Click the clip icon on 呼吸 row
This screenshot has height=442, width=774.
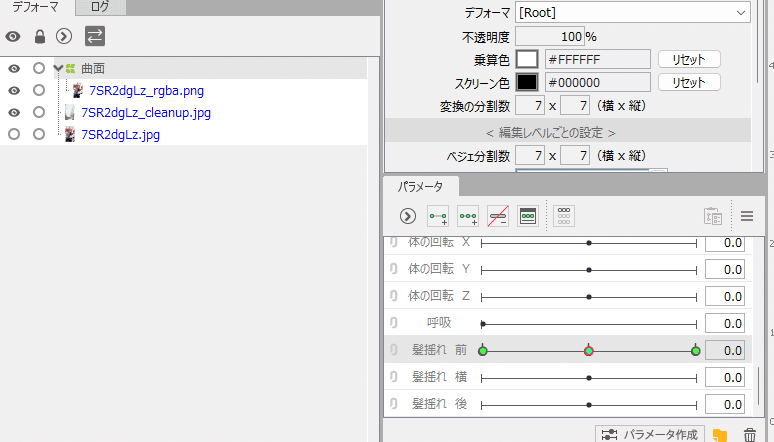click(393, 323)
